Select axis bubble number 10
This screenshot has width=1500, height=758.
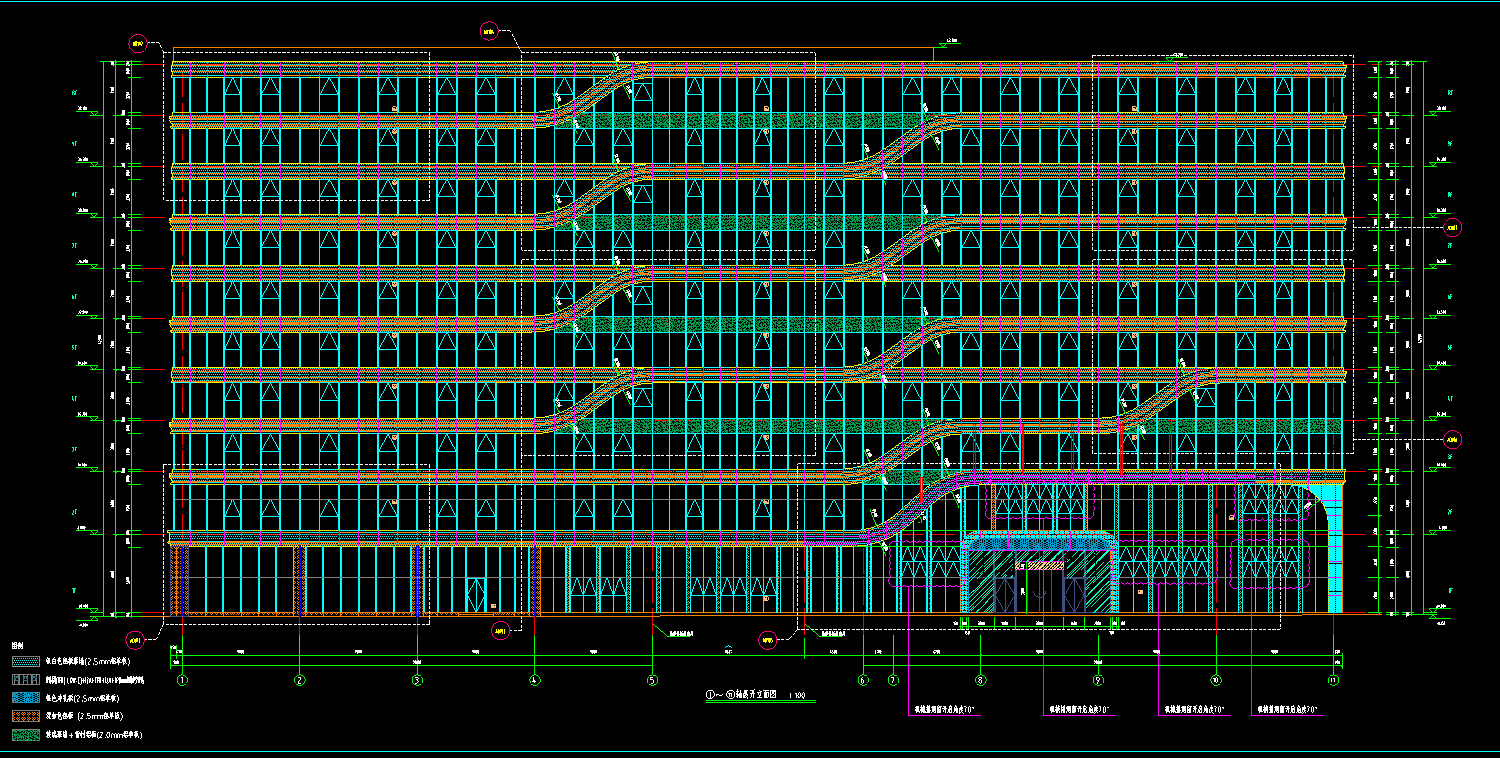[1216, 680]
